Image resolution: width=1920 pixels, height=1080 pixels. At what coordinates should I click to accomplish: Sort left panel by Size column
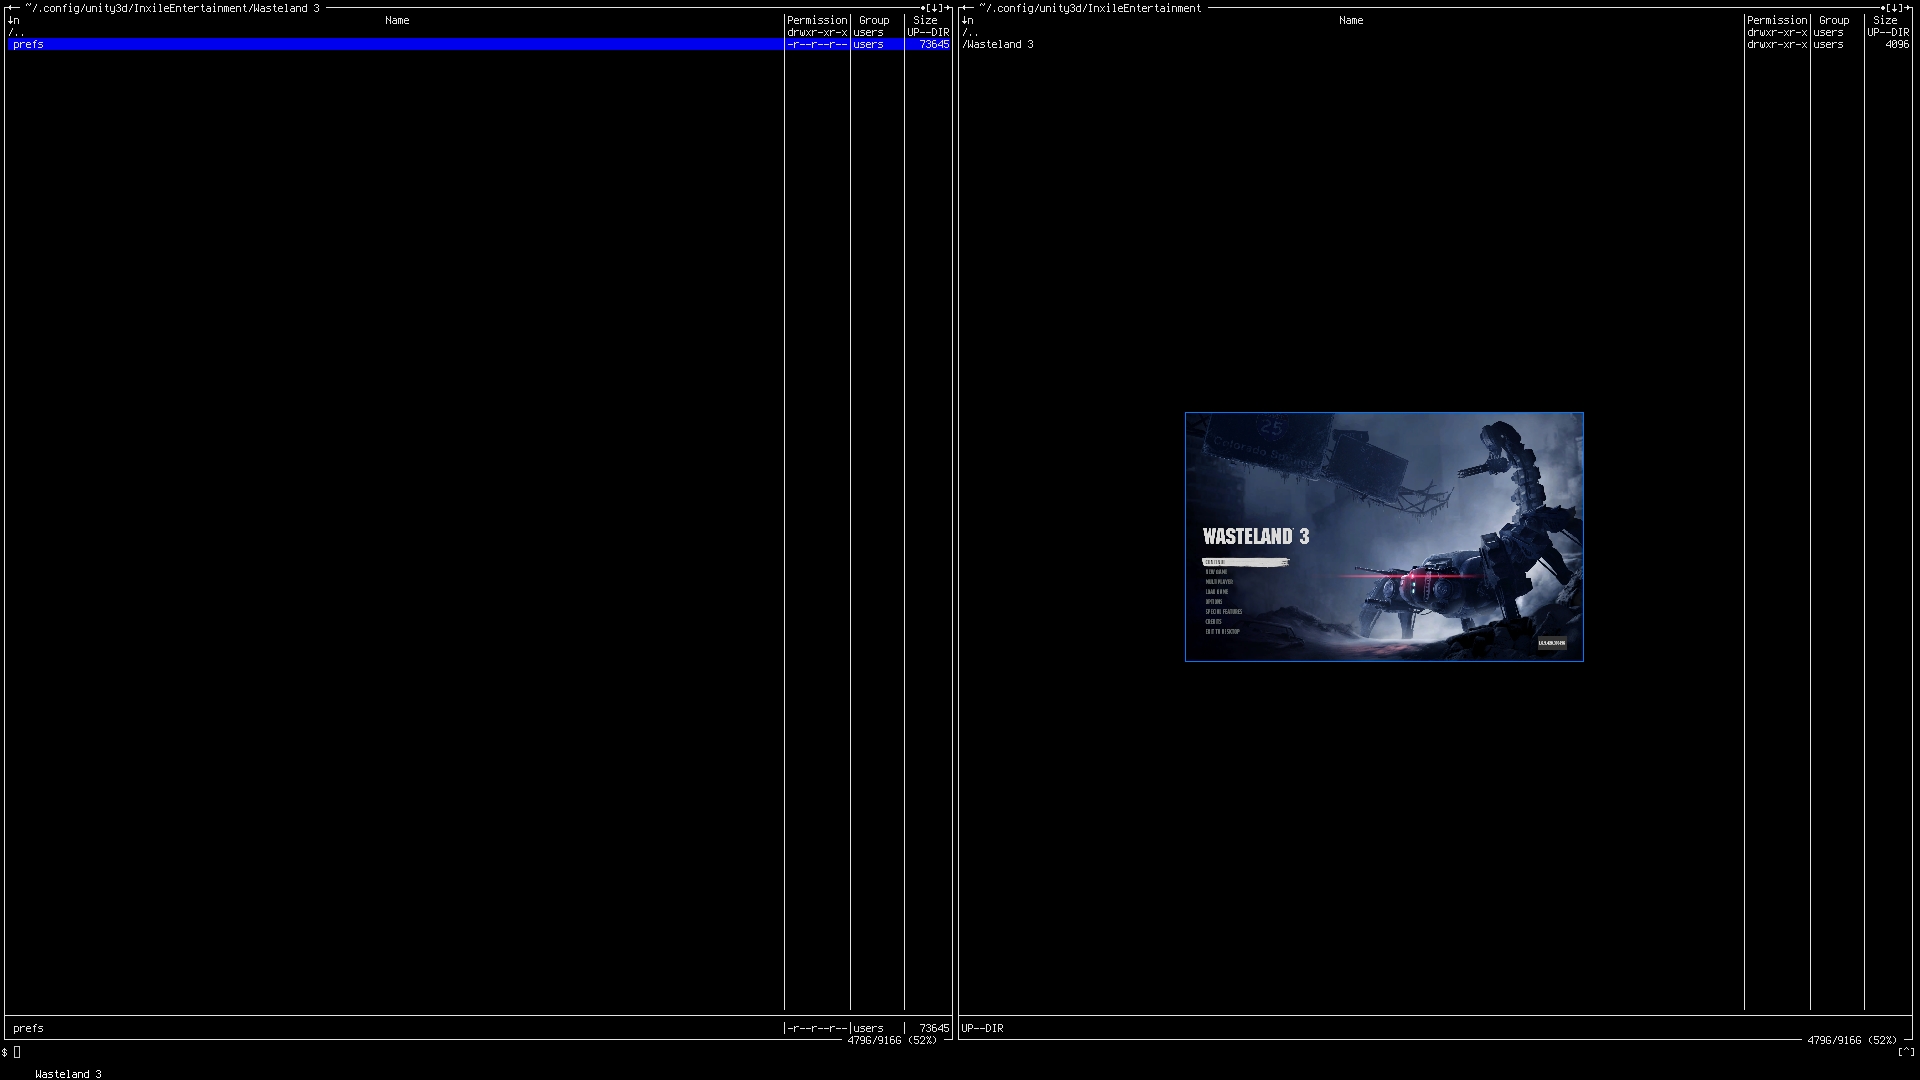point(926,20)
